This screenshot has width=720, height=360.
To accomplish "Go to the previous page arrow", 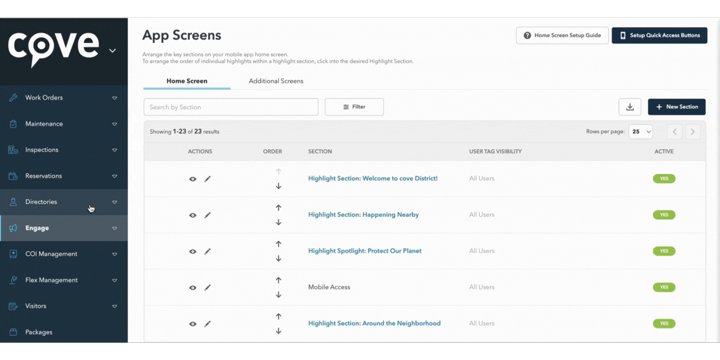I will click(x=675, y=132).
